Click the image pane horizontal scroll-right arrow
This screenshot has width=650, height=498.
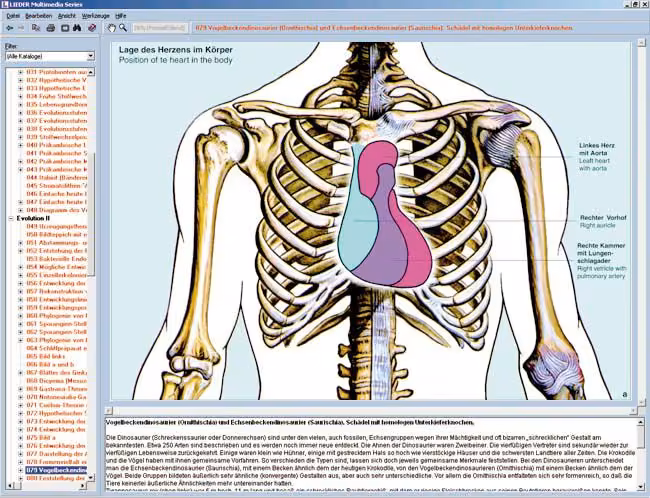pos(633,411)
